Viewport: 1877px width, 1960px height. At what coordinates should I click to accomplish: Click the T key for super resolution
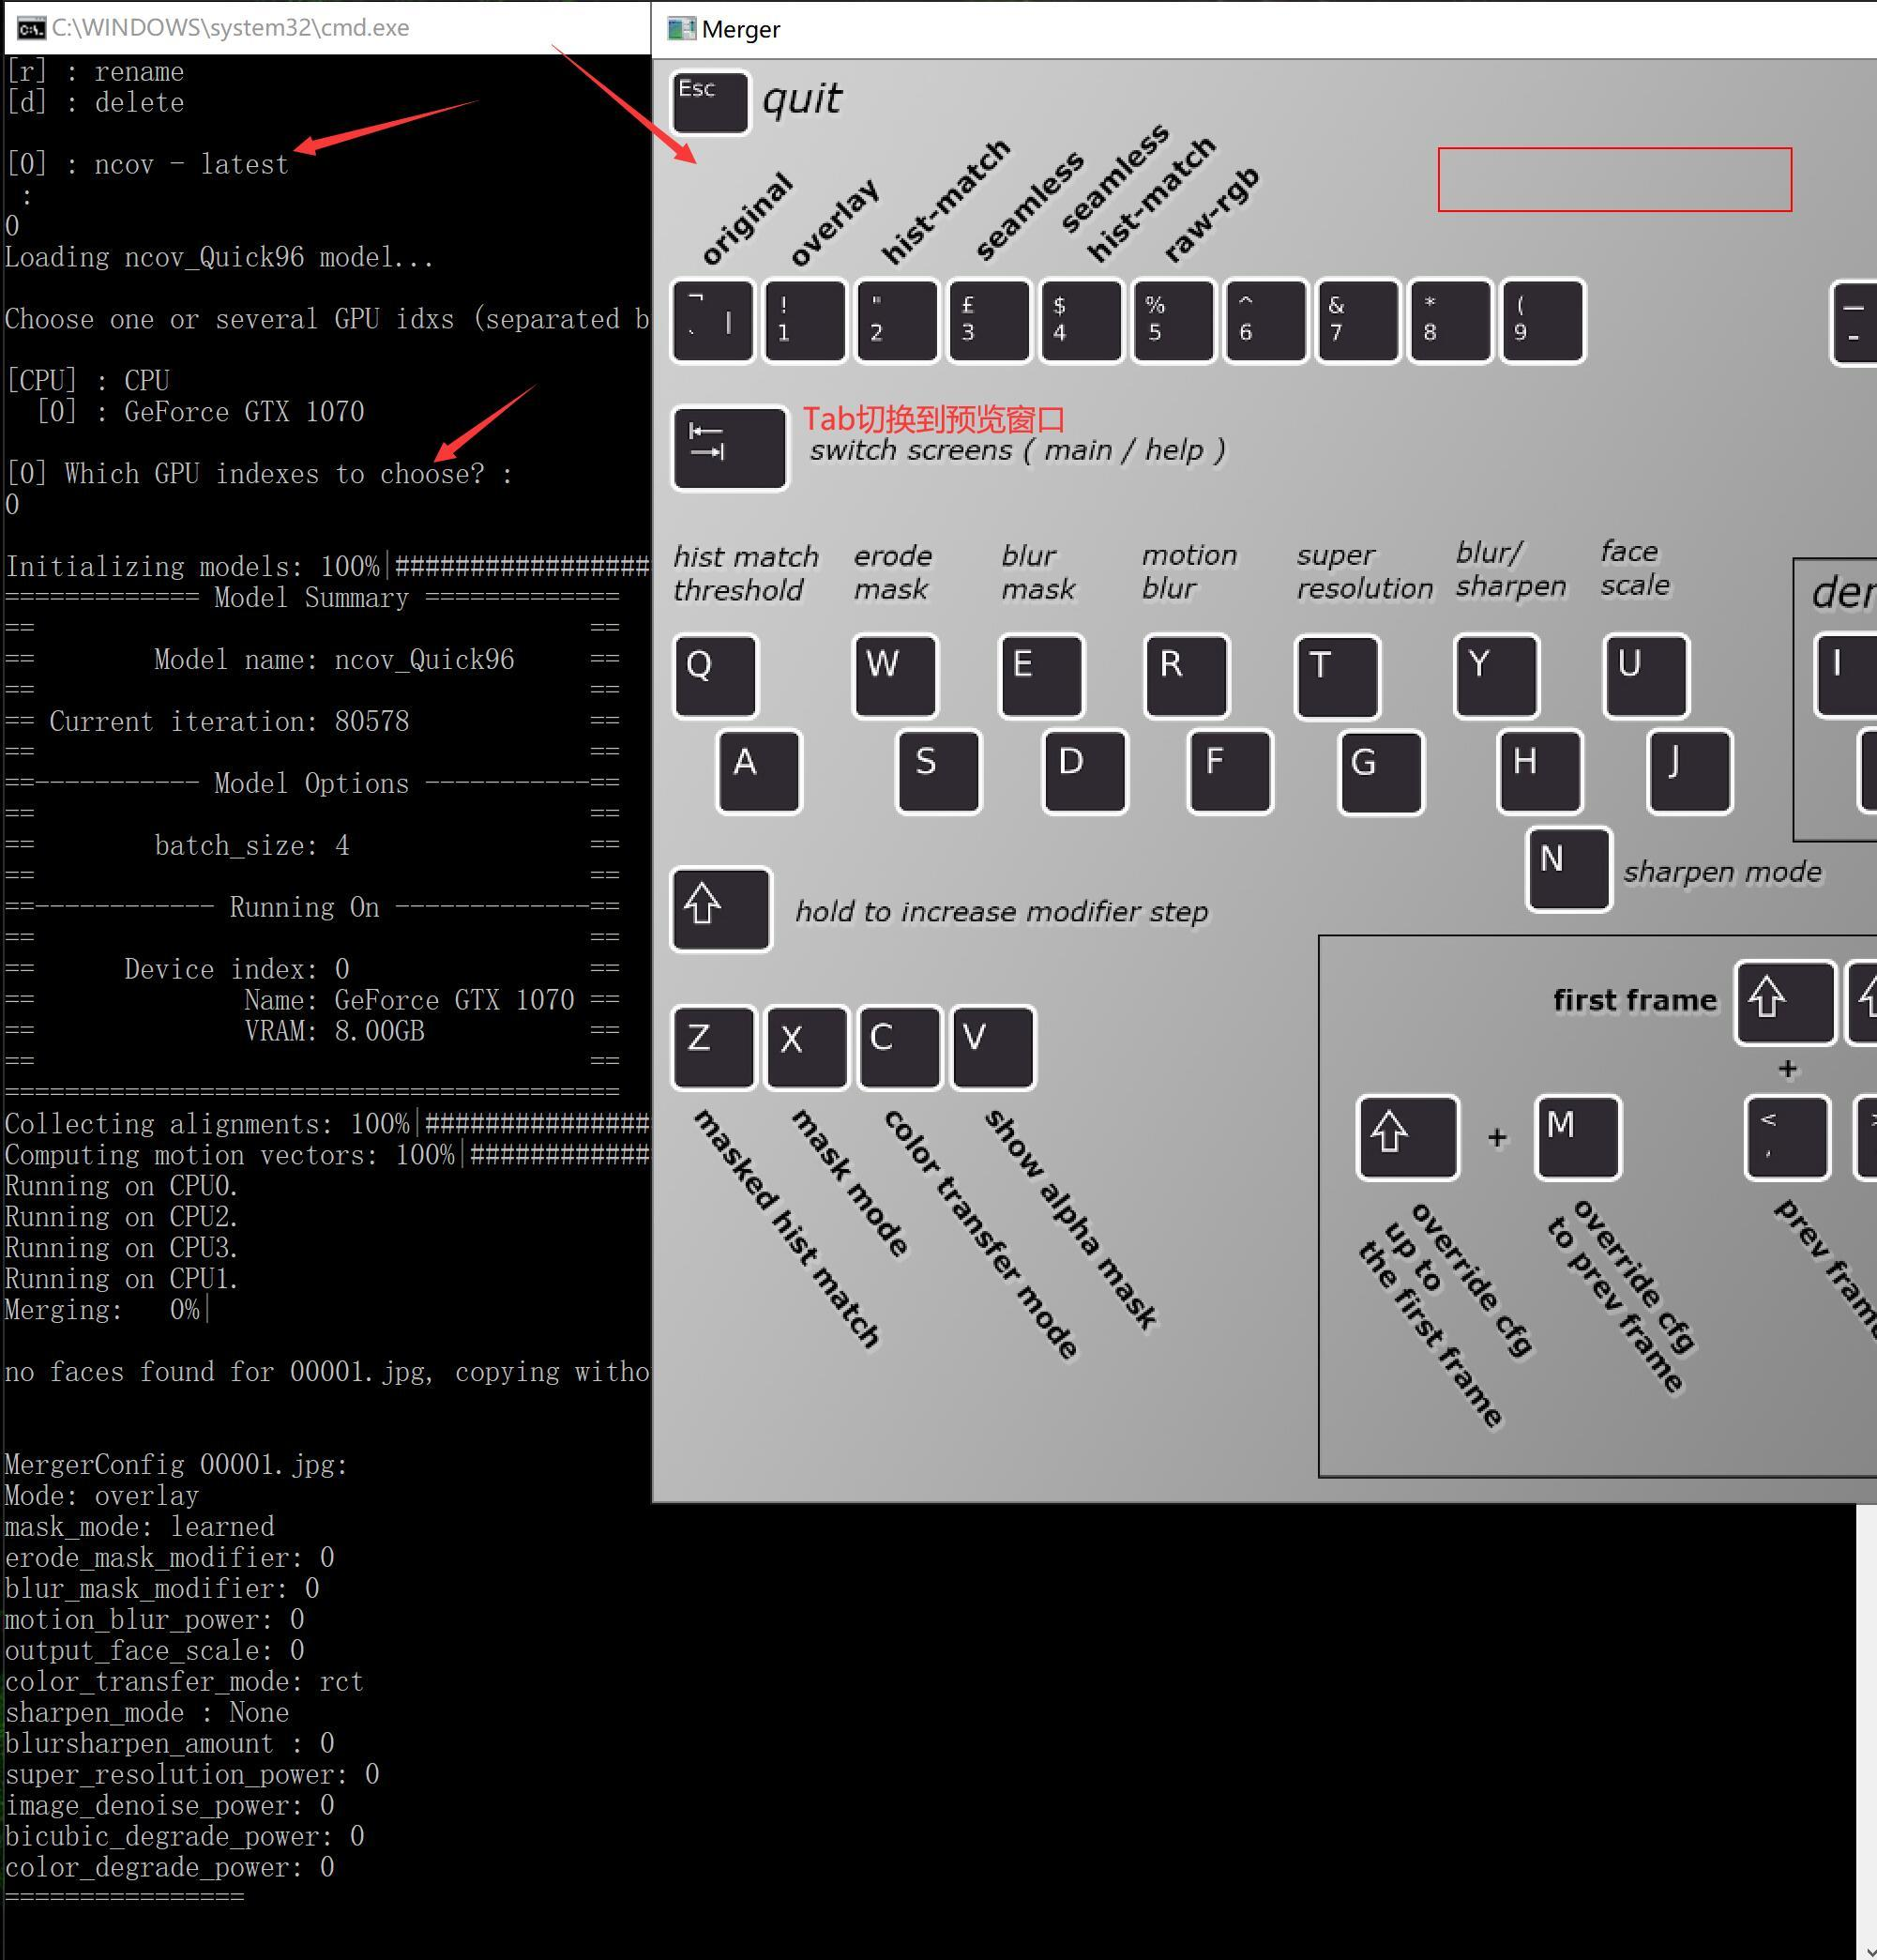click(1337, 676)
